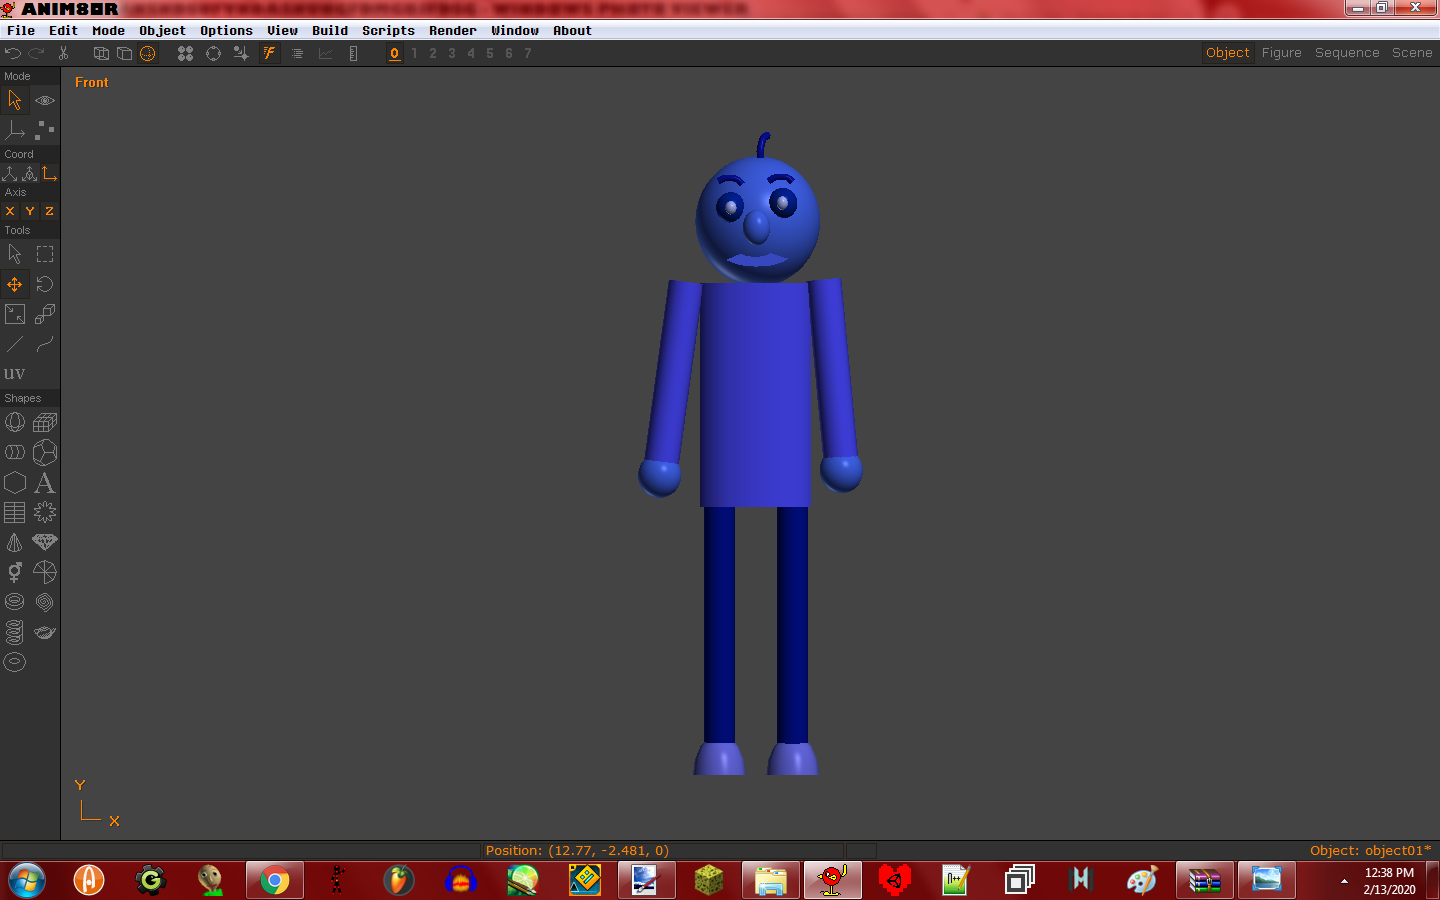
Task: Add the teapot shape
Action: pos(45,632)
